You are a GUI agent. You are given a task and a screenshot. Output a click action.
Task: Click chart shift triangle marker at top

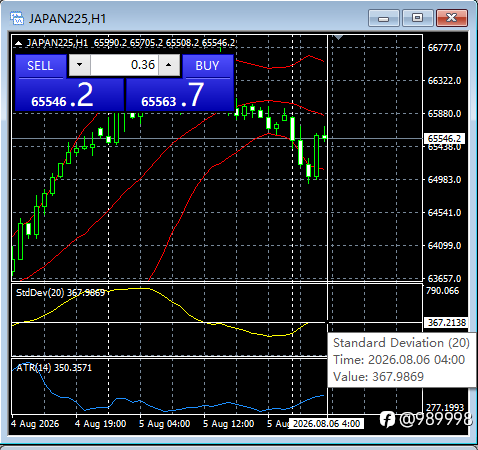[338, 37]
